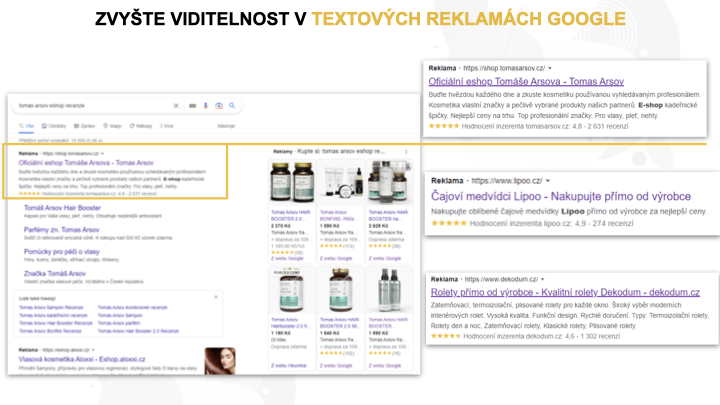Click star rating 'dekodum.cz: 4,6 - 1 302 recenzí'
The image size is (720, 405).
pyautogui.click(x=525, y=336)
